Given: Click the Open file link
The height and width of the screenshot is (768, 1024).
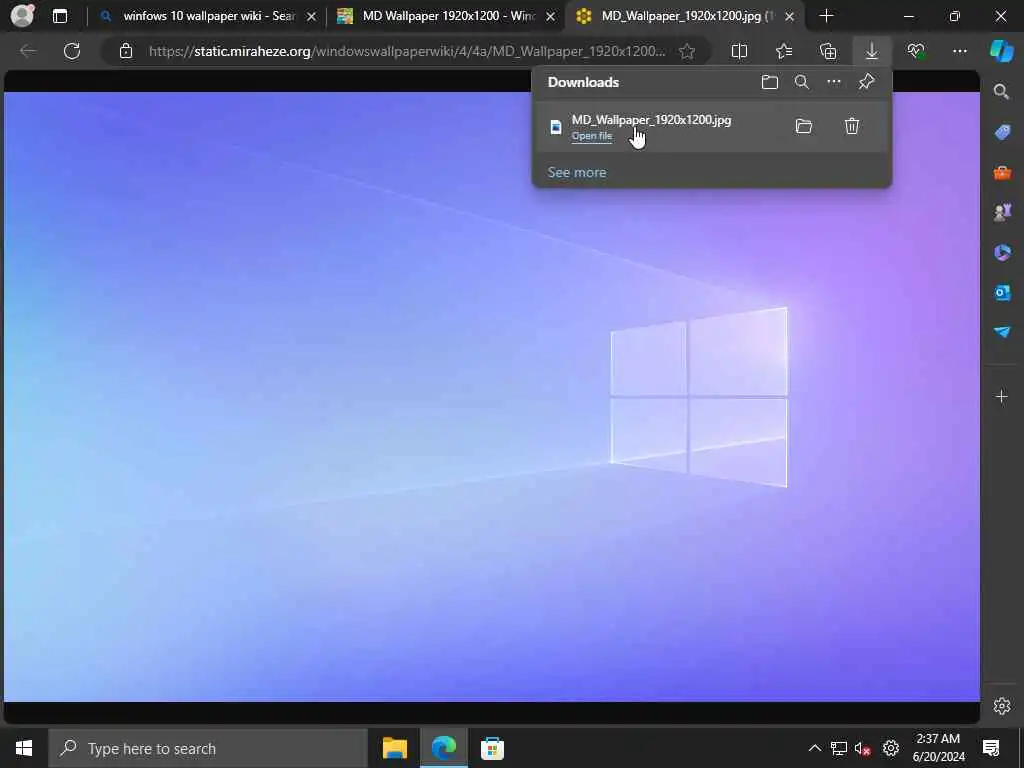Looking at the screenshot, I should point(592,136).
